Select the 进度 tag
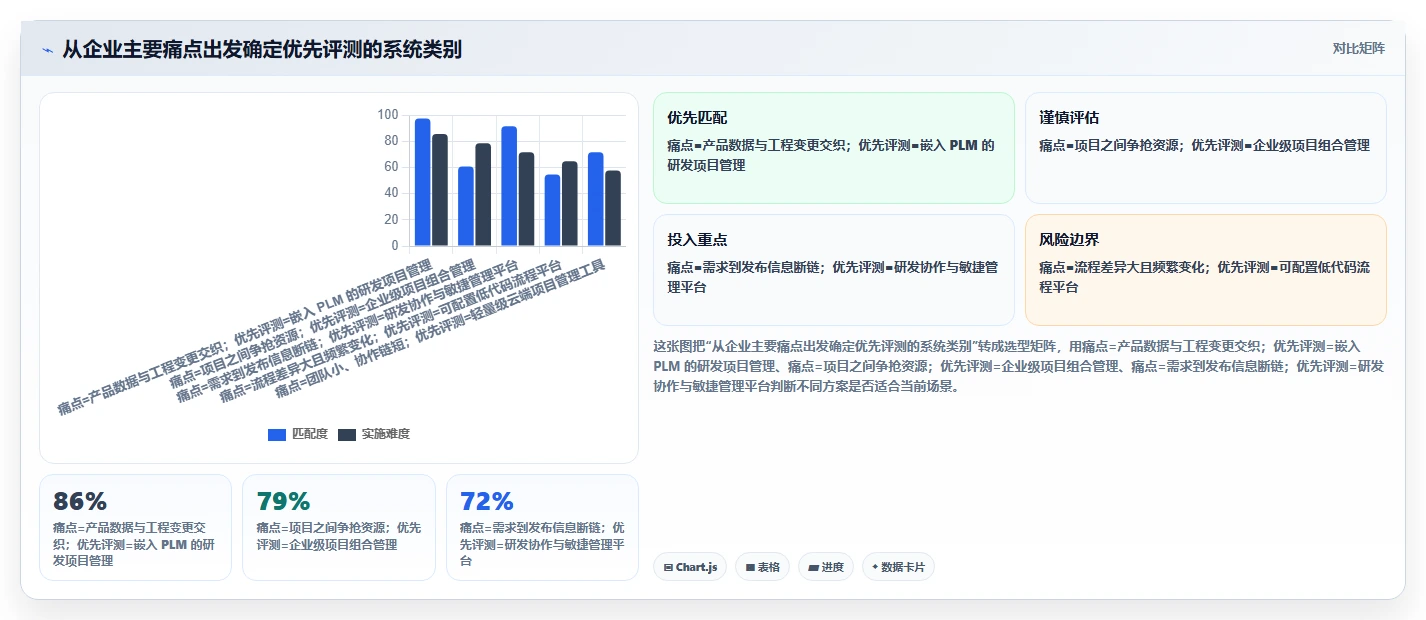The image size is (1426, 620). pyautogui.click(x=826, y=567)
